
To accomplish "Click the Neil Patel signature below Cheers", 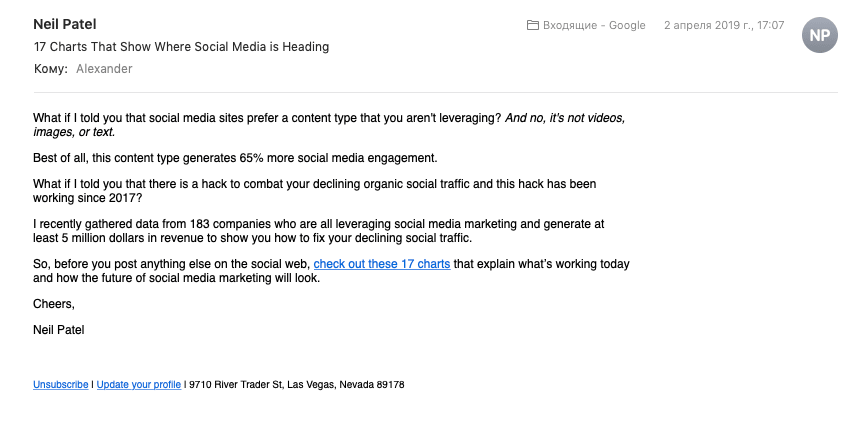I will [x=59, y=330].
